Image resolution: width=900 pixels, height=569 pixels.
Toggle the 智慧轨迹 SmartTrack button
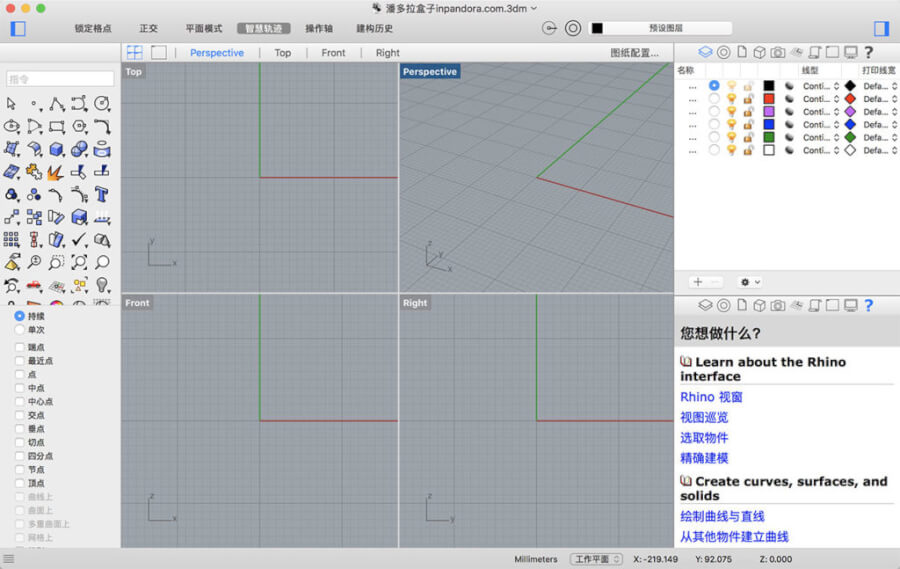pyautogui.click(x=263, y=28)
